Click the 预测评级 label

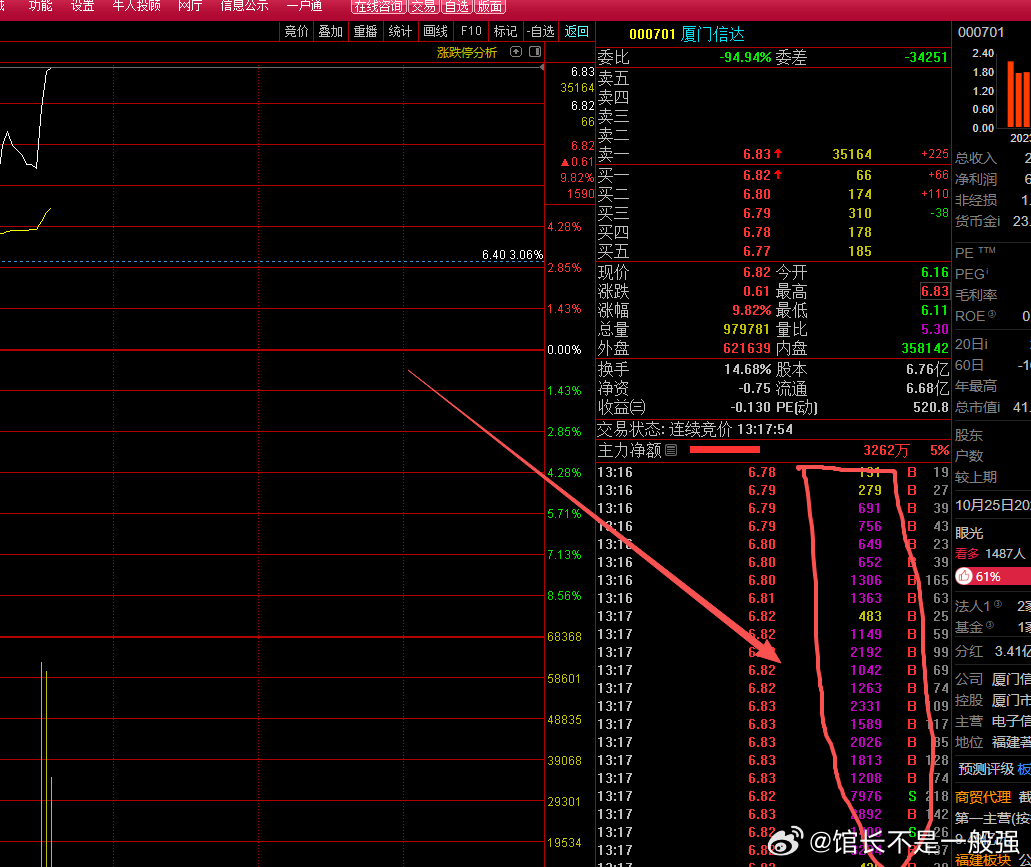click(x=986, y=769)
